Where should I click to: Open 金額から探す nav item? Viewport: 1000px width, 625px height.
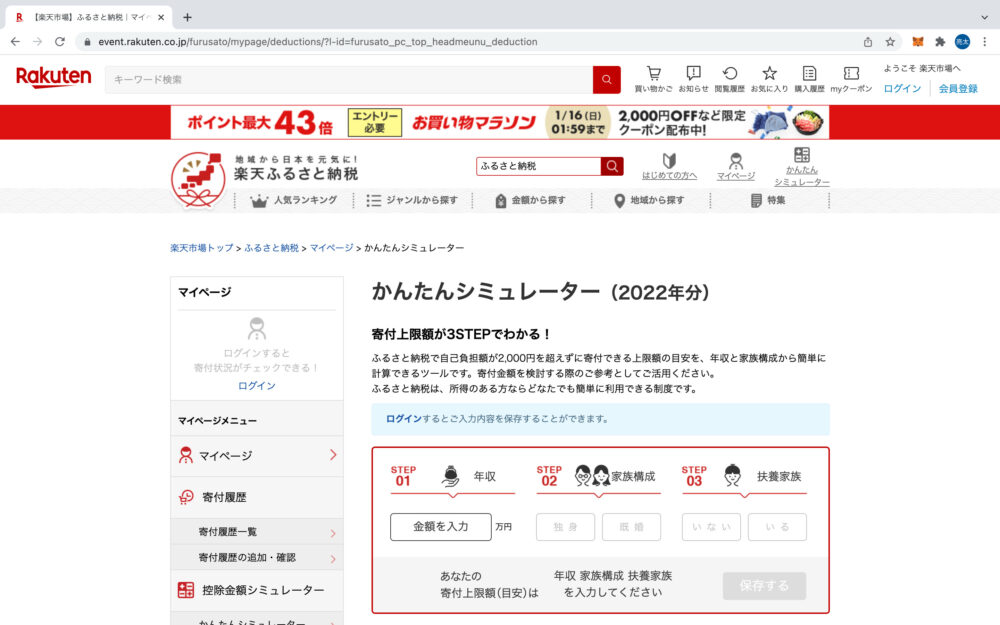coord(531,200)
